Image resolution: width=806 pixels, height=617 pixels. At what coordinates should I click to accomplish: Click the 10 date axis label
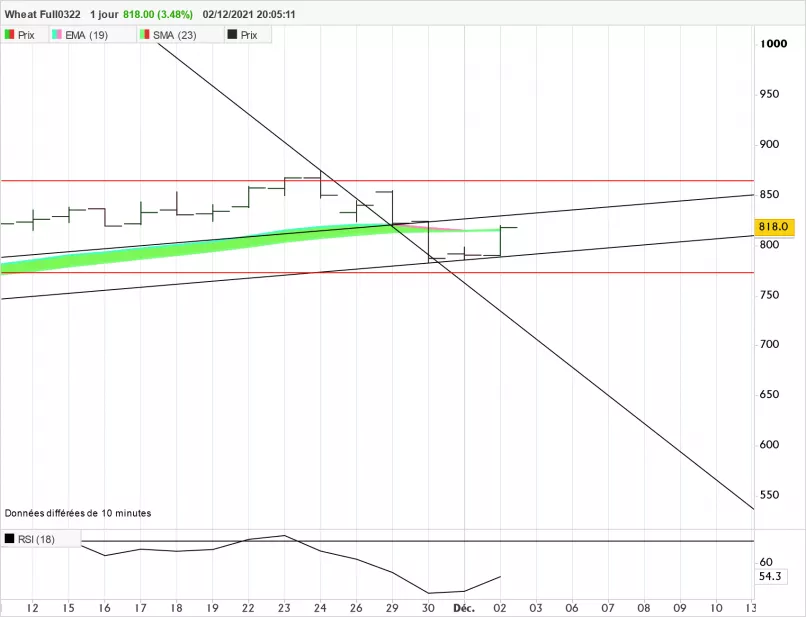716,608
